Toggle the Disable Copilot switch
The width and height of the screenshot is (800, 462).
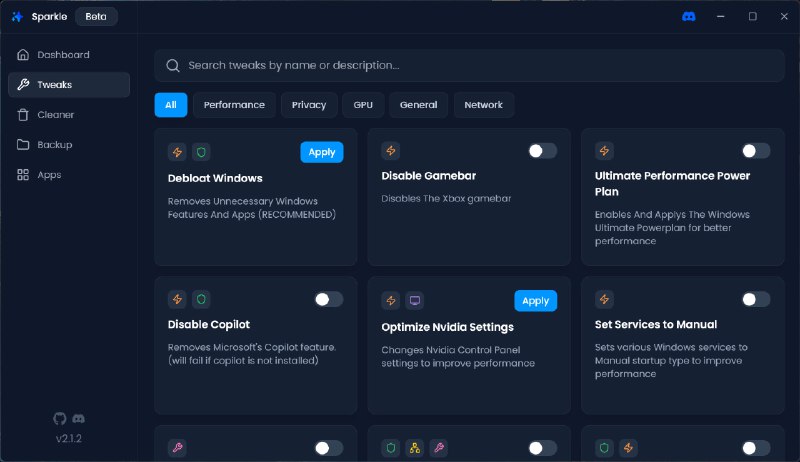[328, 299]
